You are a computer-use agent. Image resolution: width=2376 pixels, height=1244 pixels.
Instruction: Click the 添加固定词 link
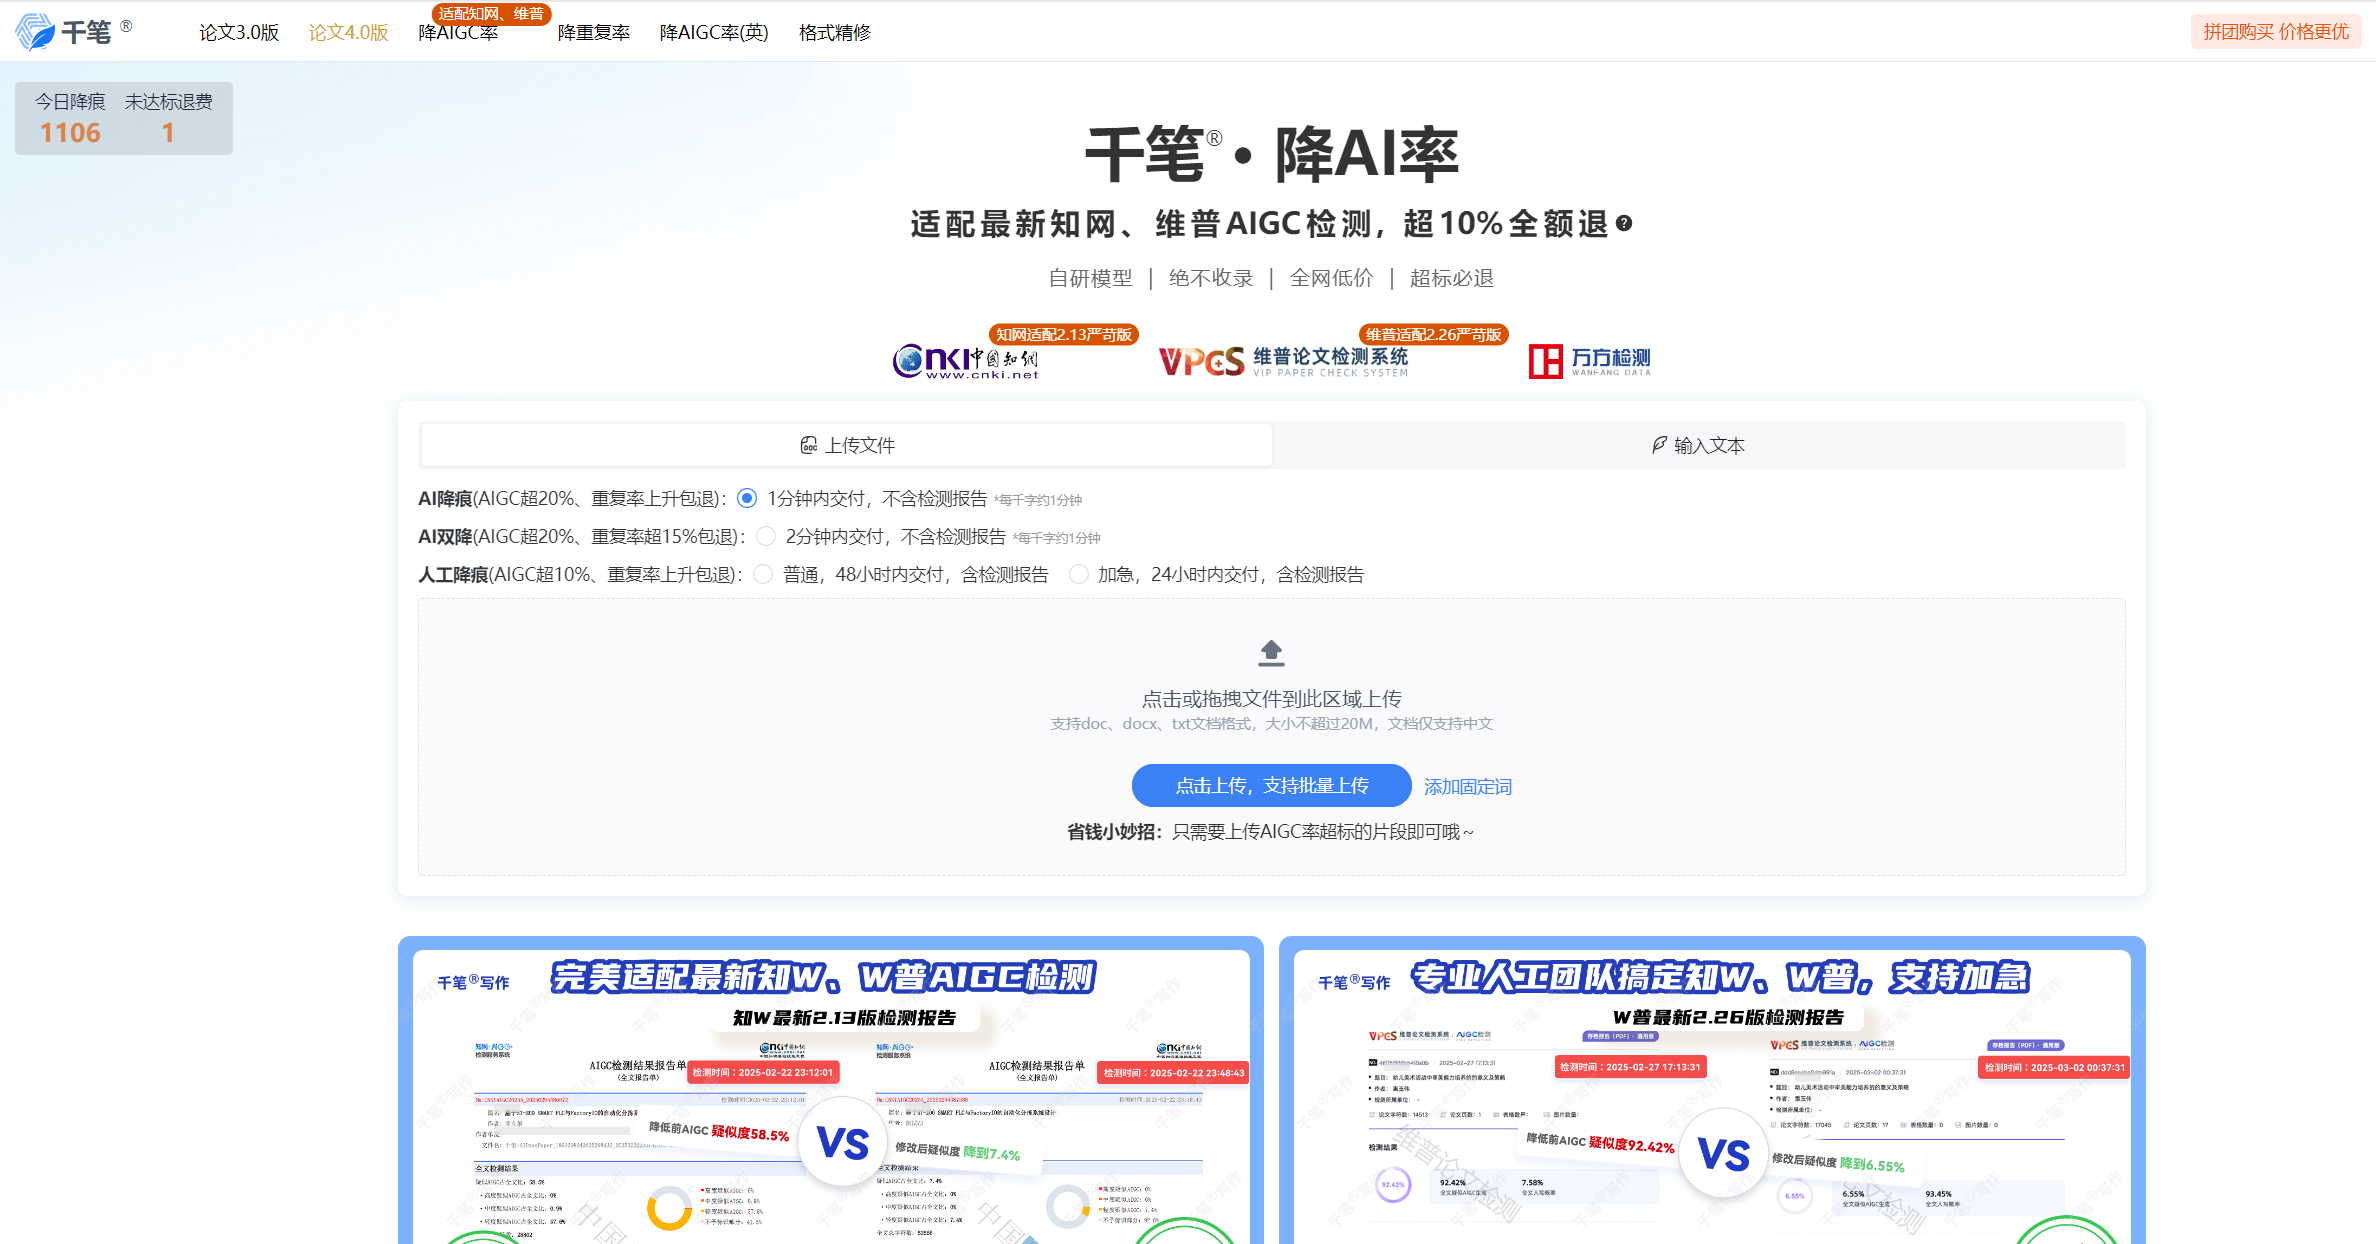pos(1468,787)
